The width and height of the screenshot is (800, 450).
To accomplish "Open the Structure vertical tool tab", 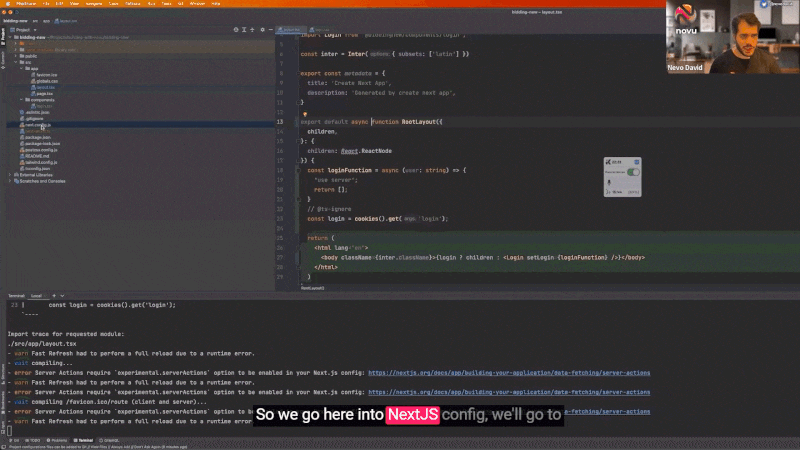I will click(3, 374).
